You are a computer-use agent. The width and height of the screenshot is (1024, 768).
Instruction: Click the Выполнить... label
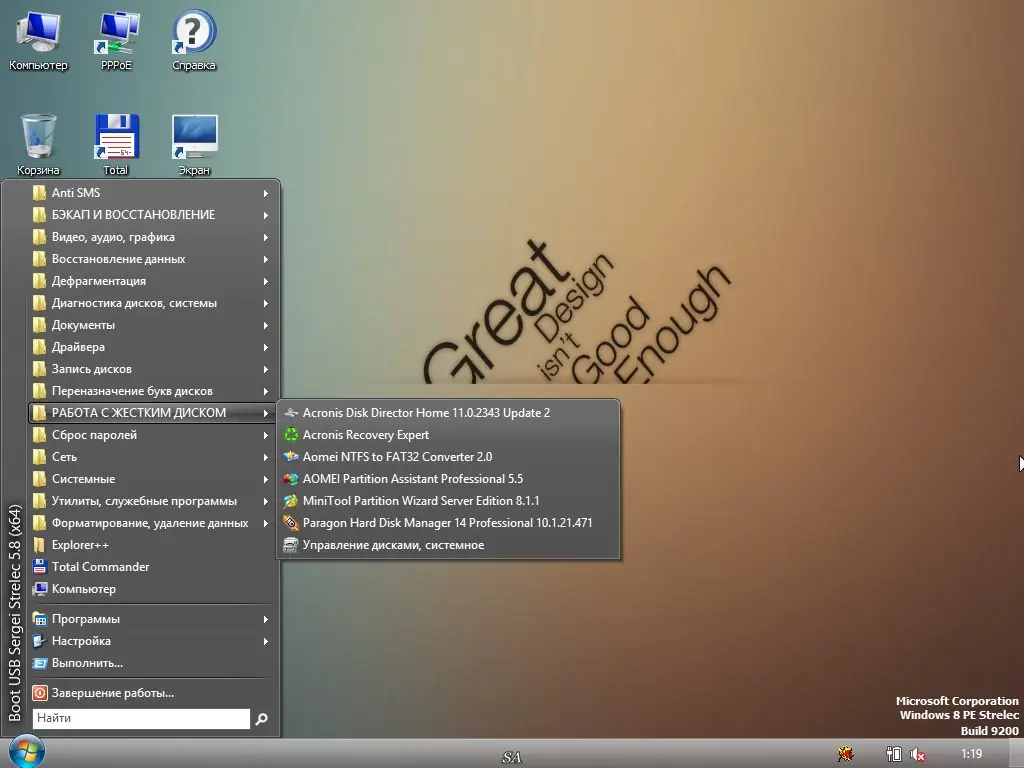coord(87,663)
